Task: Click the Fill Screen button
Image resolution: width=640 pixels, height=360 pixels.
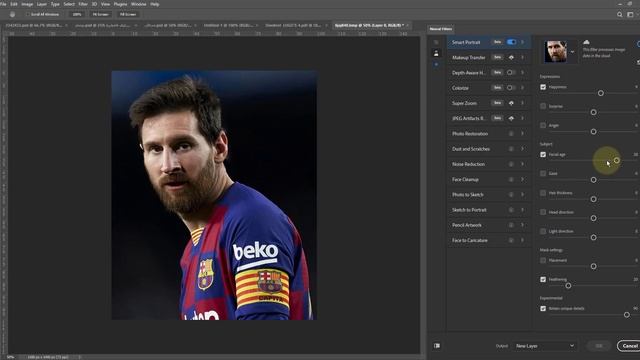Action: click(128, 14)
